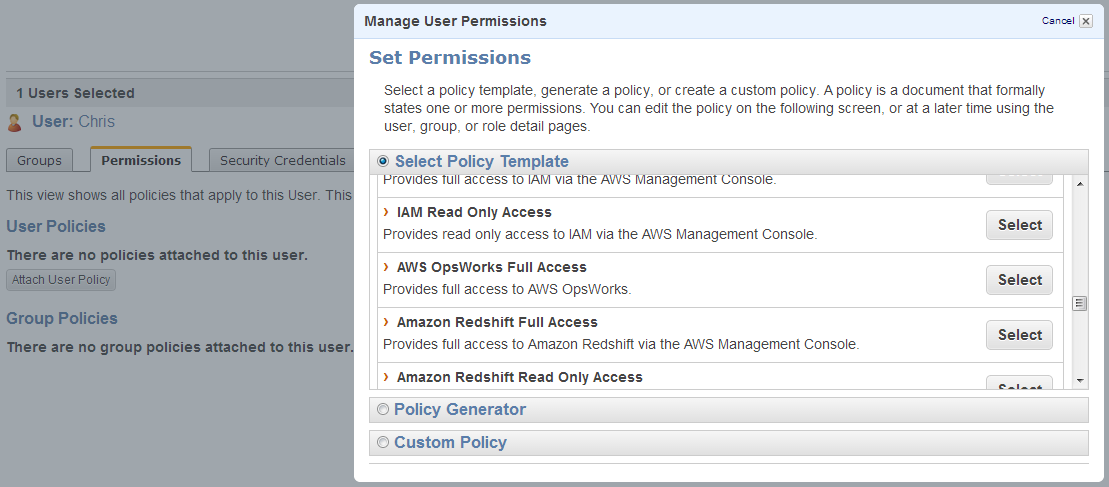Select the IAM Read Only Access policy
This screenshot has height=487, width=1109.
[x=1019, y=225]
